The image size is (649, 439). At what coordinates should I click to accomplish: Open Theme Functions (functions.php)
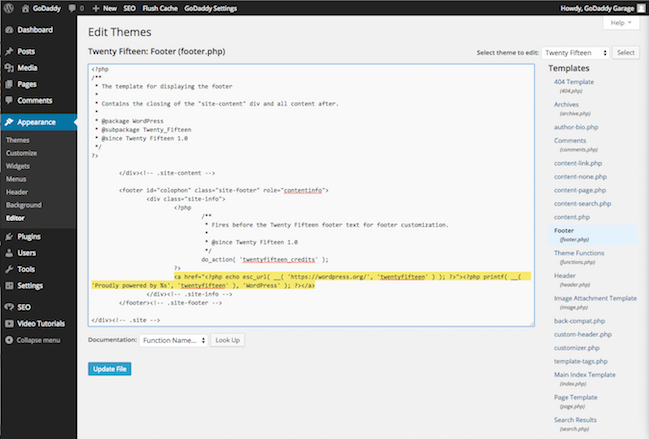(579, 253)
